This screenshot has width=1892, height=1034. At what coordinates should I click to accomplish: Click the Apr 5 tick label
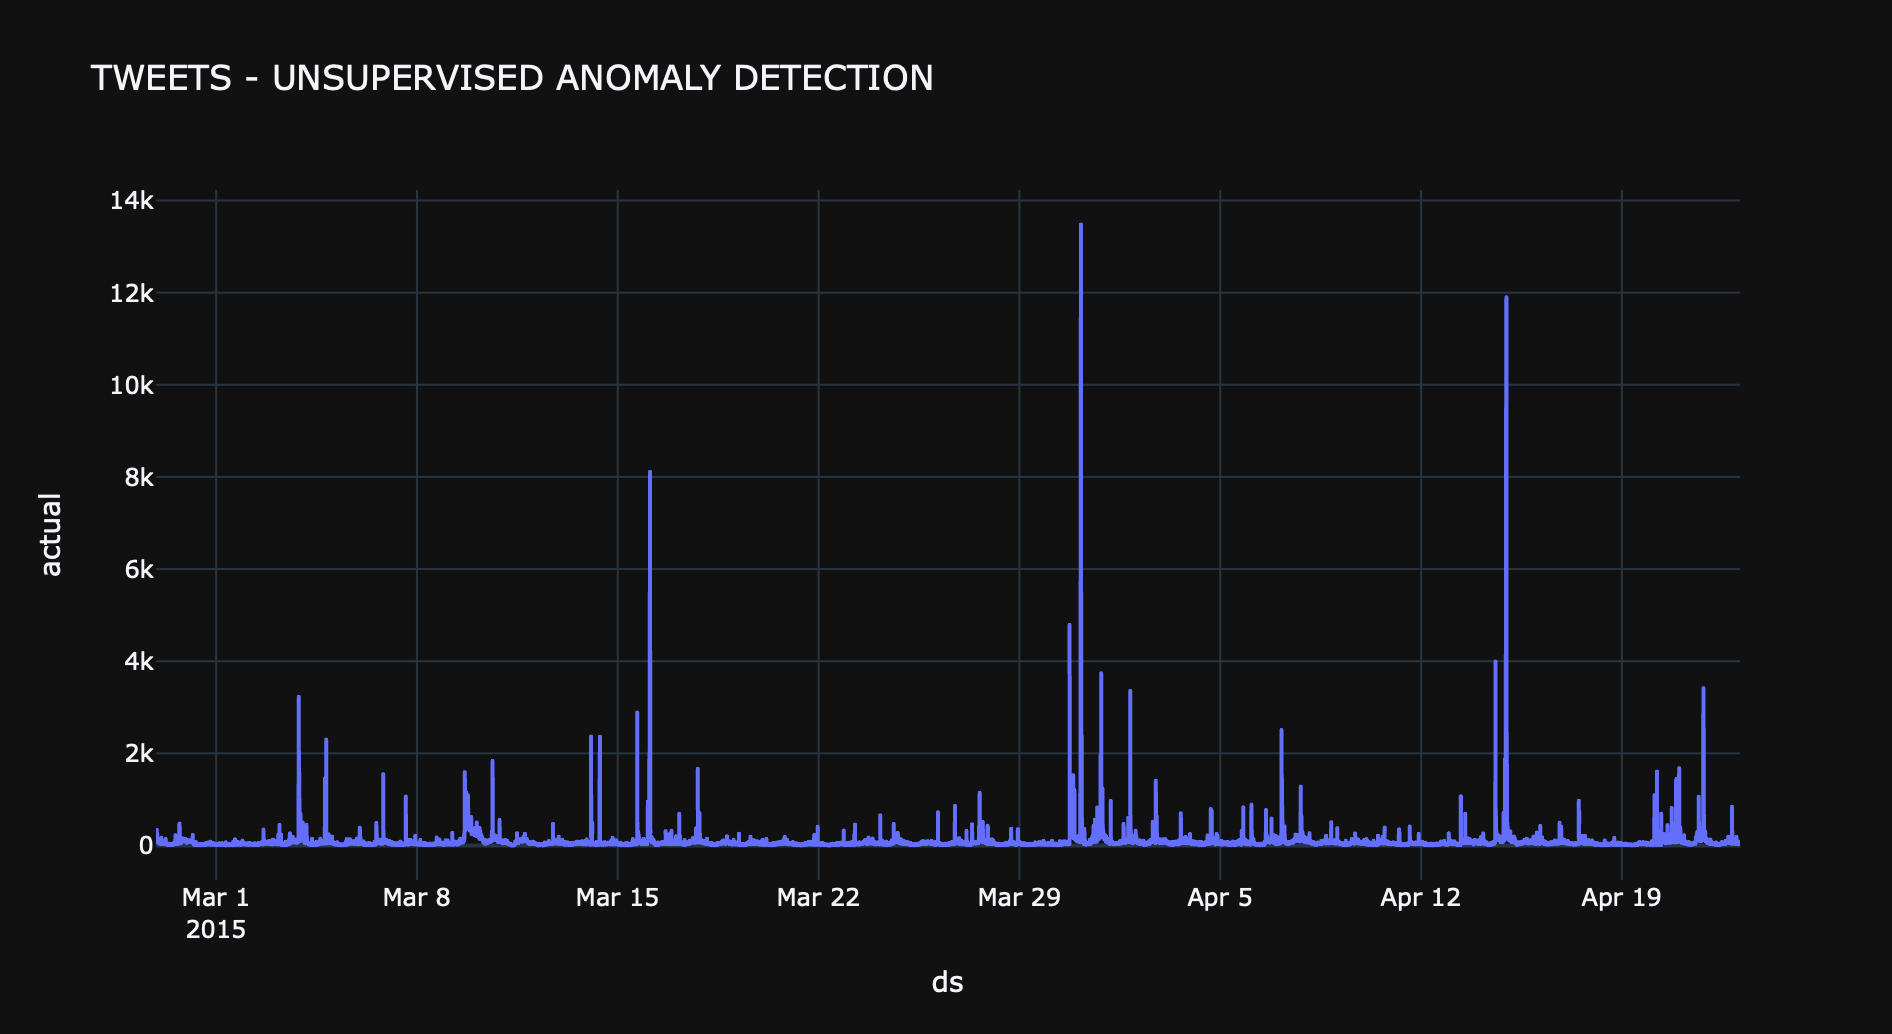[x=1220, y=897]
